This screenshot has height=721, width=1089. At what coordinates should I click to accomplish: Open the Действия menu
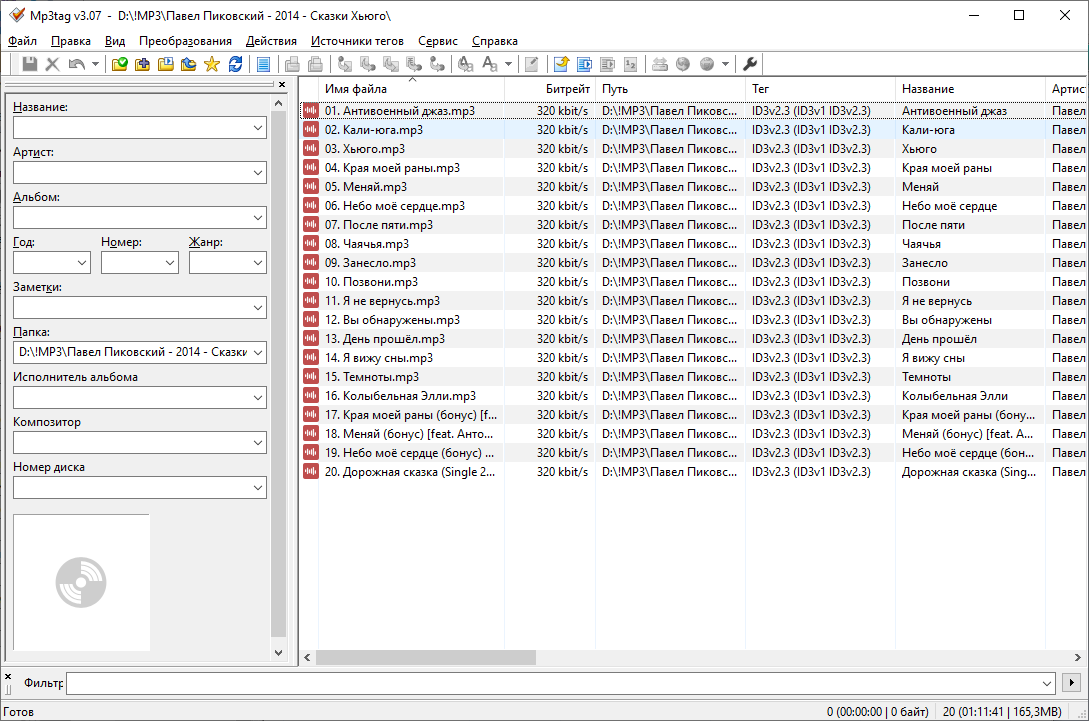(x=272, y=41)
